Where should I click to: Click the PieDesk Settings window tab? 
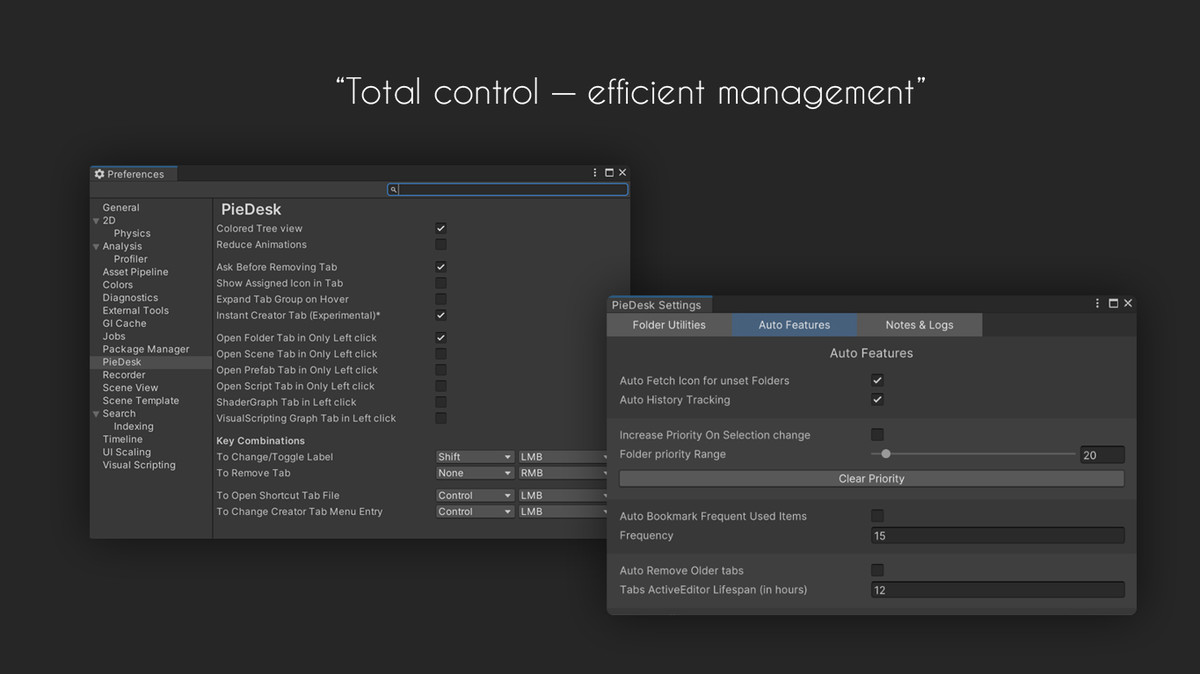click(657, 305)
